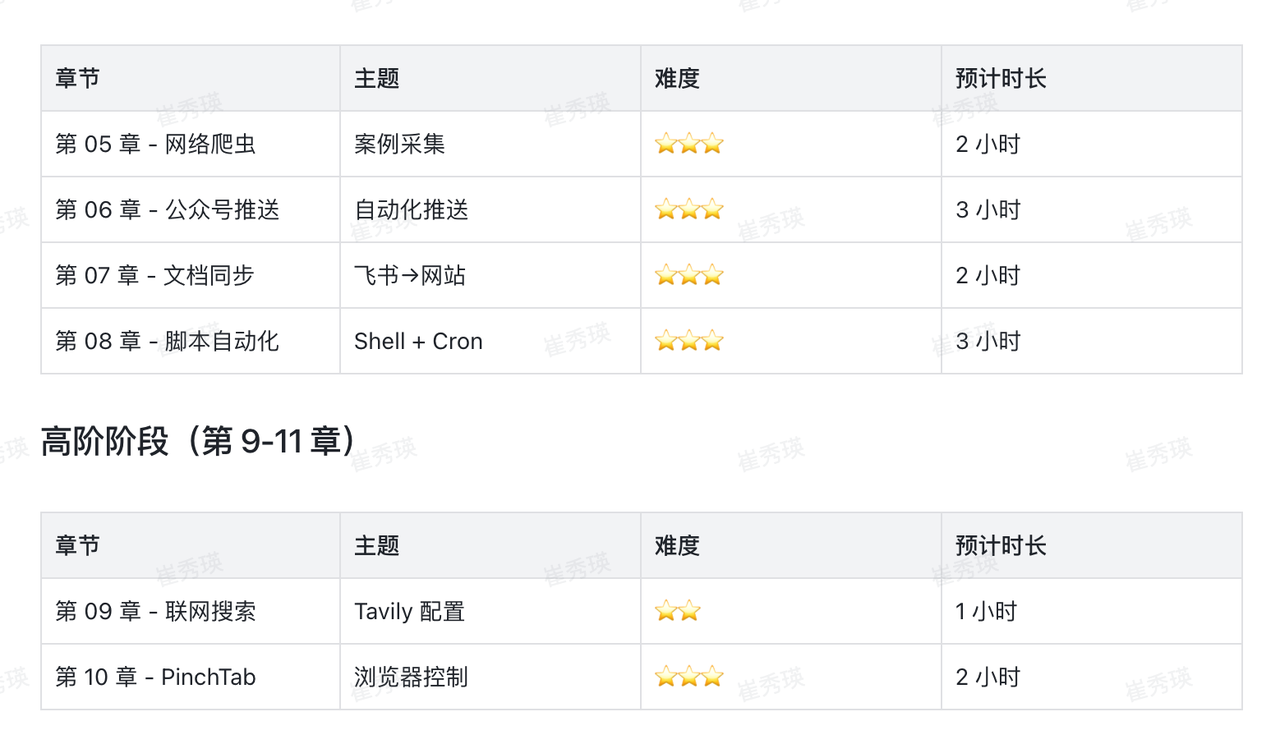
Task: Click the 第 07 章 - 文档同步 entry
Action: tap(156, 276)
